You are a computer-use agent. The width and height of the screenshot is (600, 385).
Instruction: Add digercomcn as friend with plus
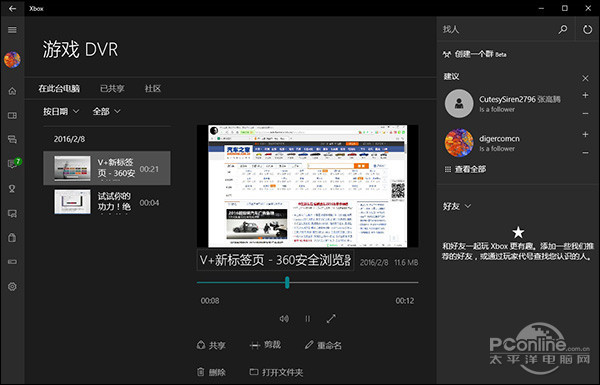[585, 134]
